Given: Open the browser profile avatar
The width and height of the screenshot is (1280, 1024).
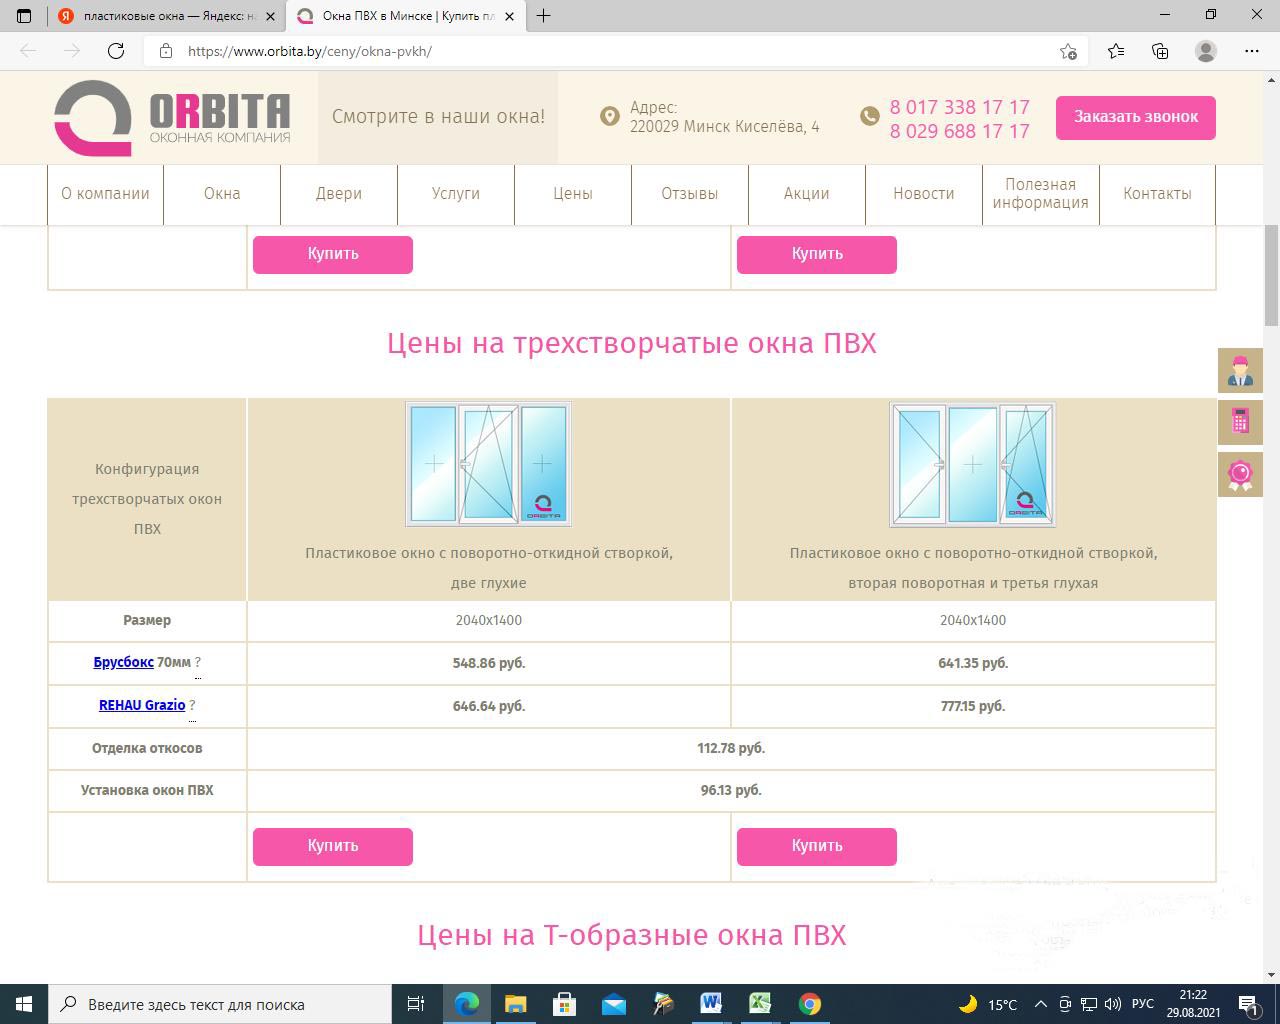Looking at the screenshot, I should click(1206, 51).
